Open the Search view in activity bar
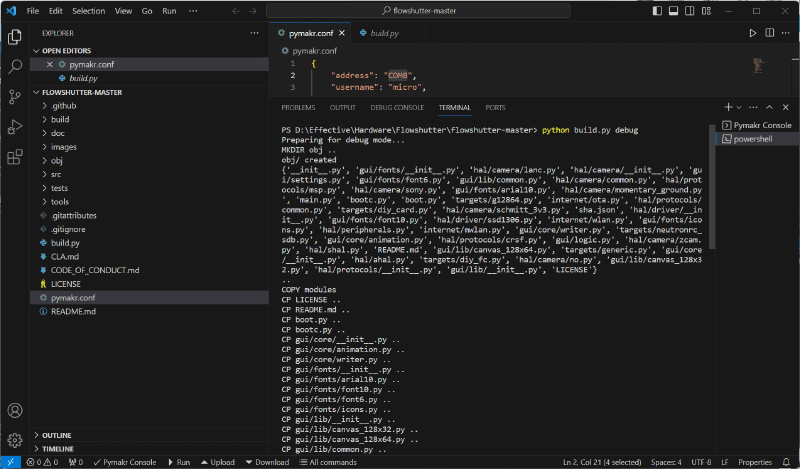 [x=15, y=67]
